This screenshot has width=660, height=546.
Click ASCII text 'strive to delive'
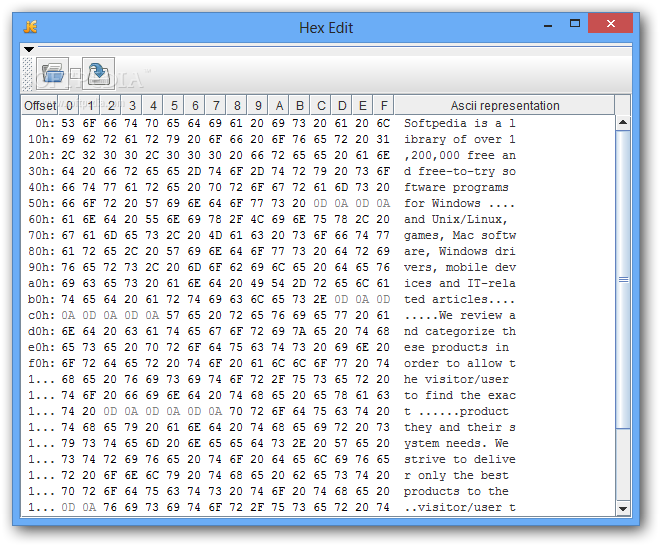pos(460,459)
